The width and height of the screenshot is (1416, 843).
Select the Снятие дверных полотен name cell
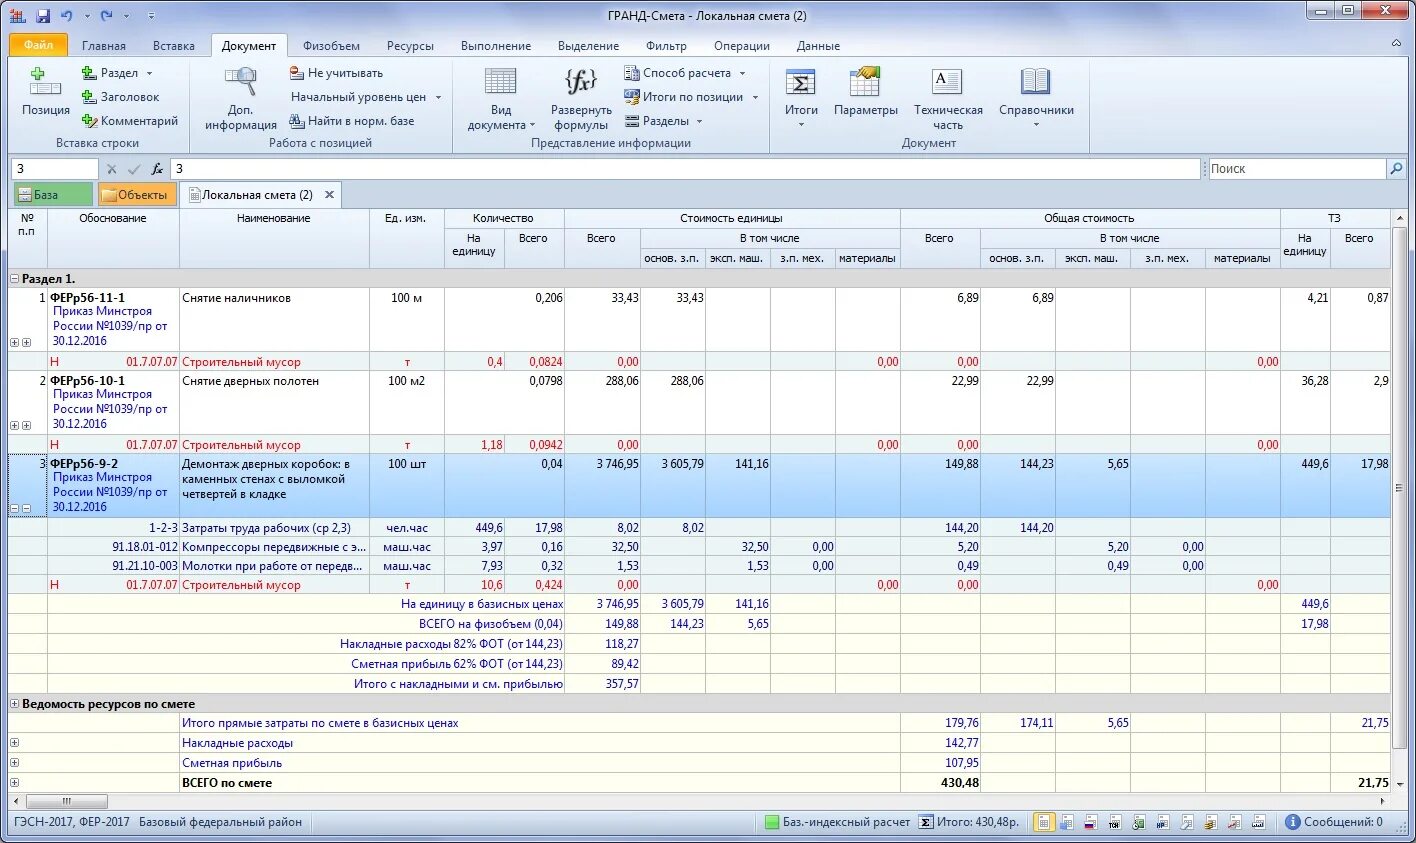(274, 403)
